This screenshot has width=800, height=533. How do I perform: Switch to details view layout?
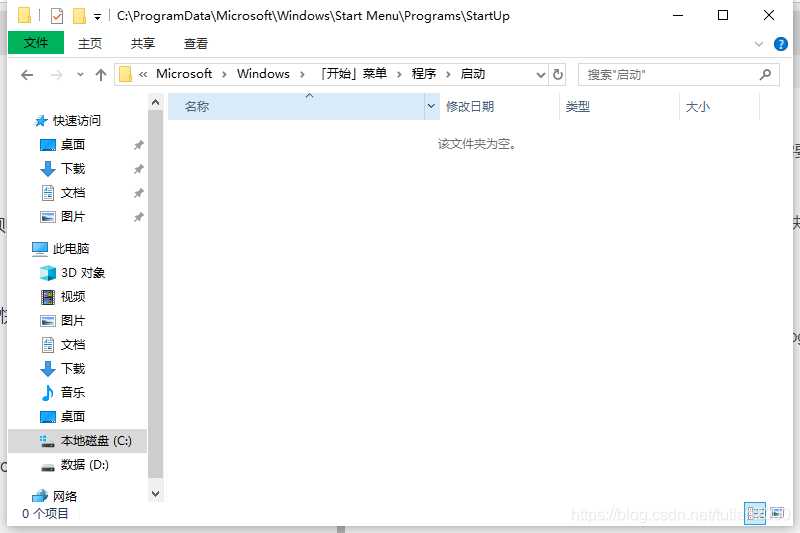point(755,514)
